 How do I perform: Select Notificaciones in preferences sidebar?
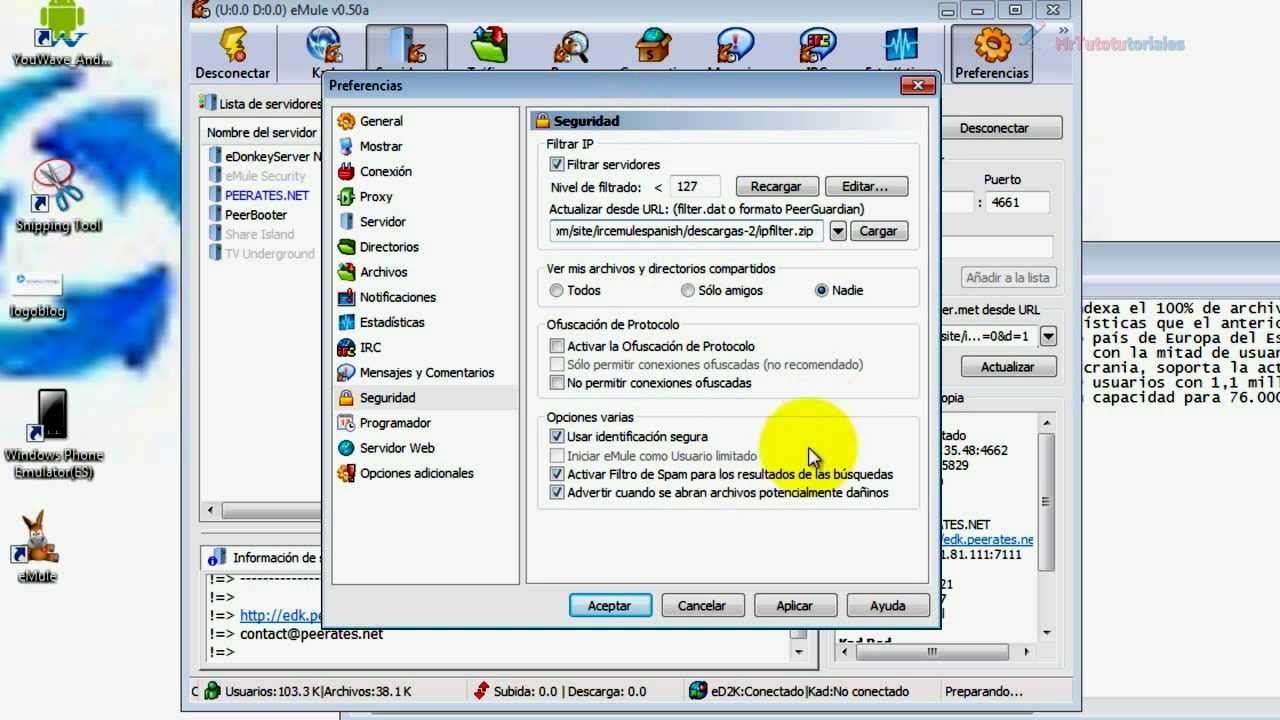click(x=397, y=297)
